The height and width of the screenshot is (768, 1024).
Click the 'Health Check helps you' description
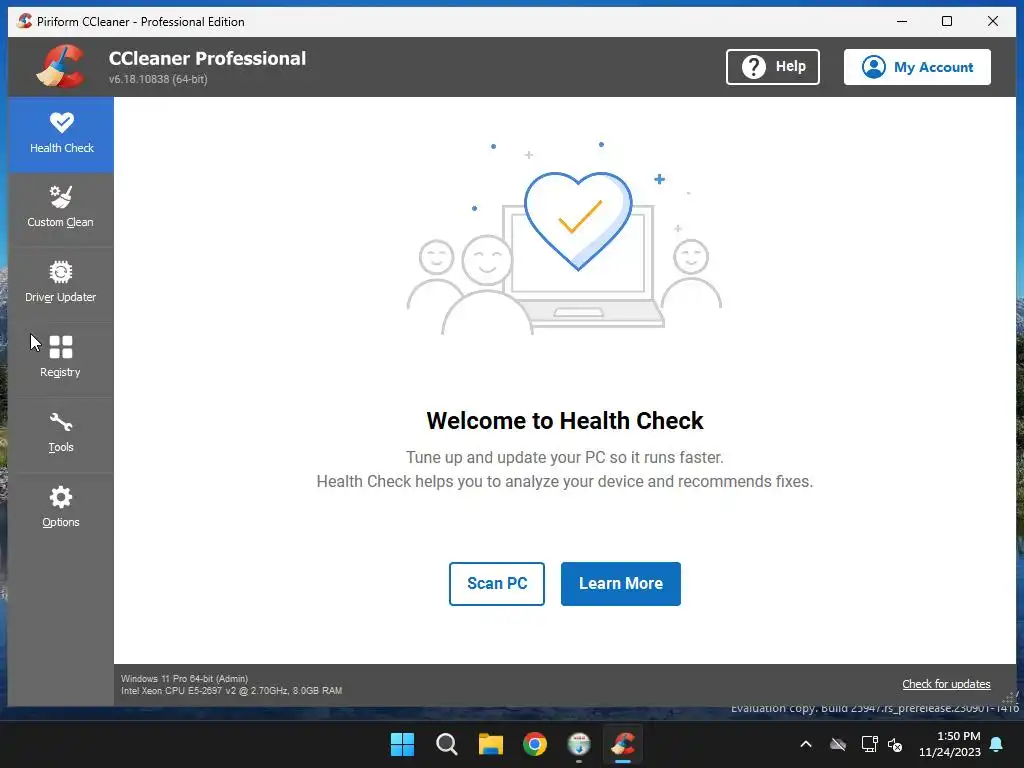point(565,481)
